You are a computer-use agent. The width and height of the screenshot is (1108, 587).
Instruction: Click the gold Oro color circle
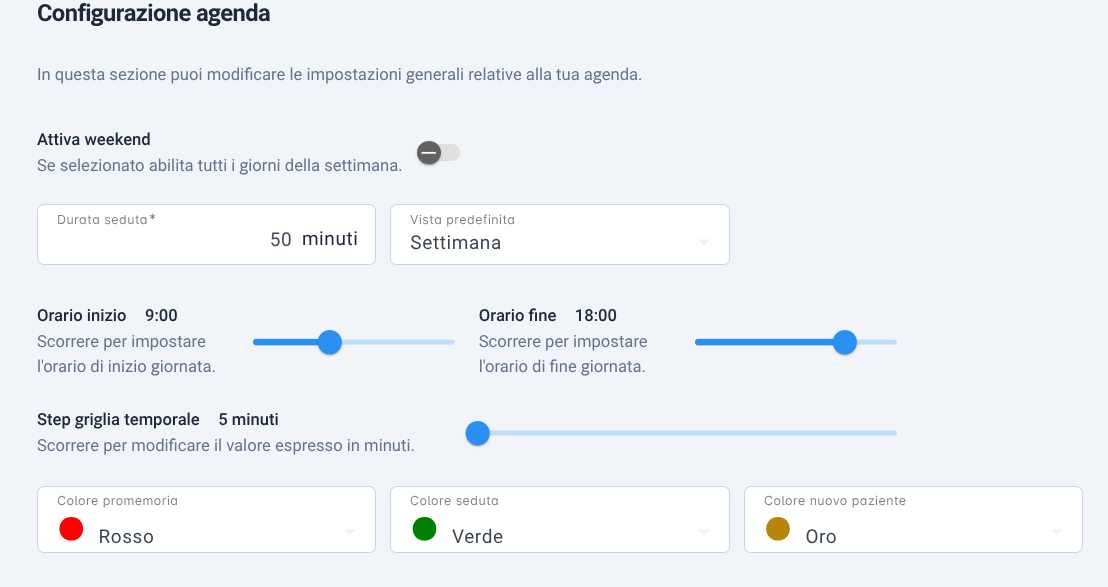778,529
